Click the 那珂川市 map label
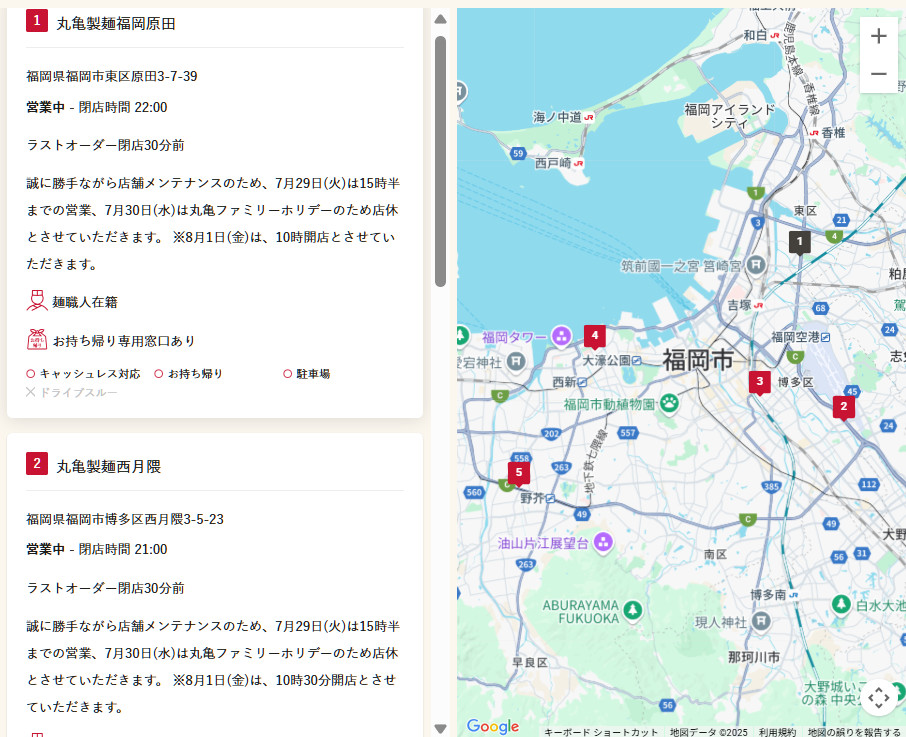 [753, 657]
